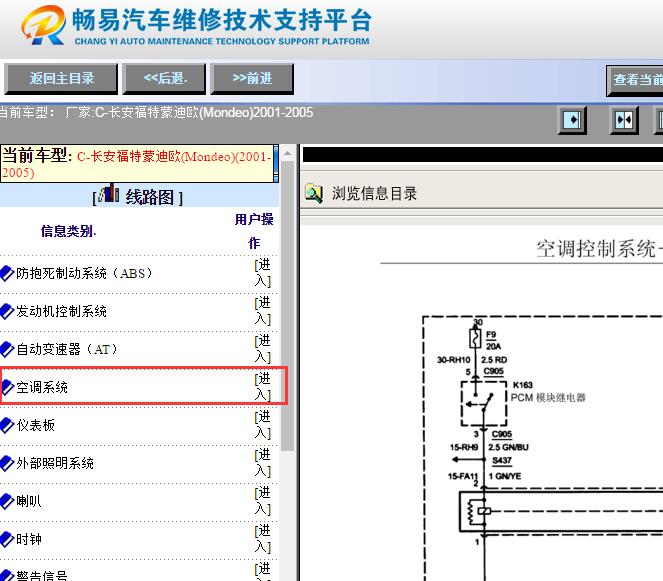The width and height of the screenshot is (663, 581).
Task: Click the Chang Yi platform logo
Action: [44, 25]
